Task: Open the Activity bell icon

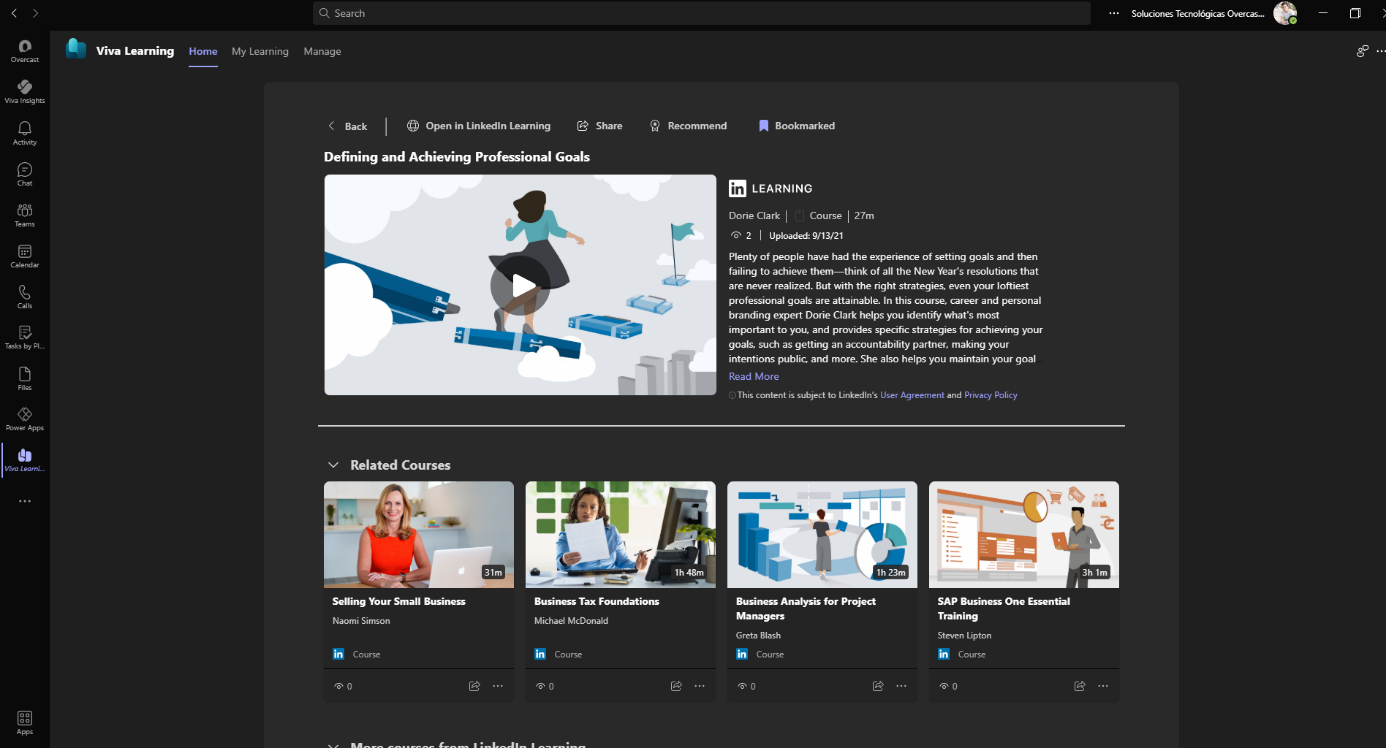Action: pyautogui.click(x=25, y=133)
